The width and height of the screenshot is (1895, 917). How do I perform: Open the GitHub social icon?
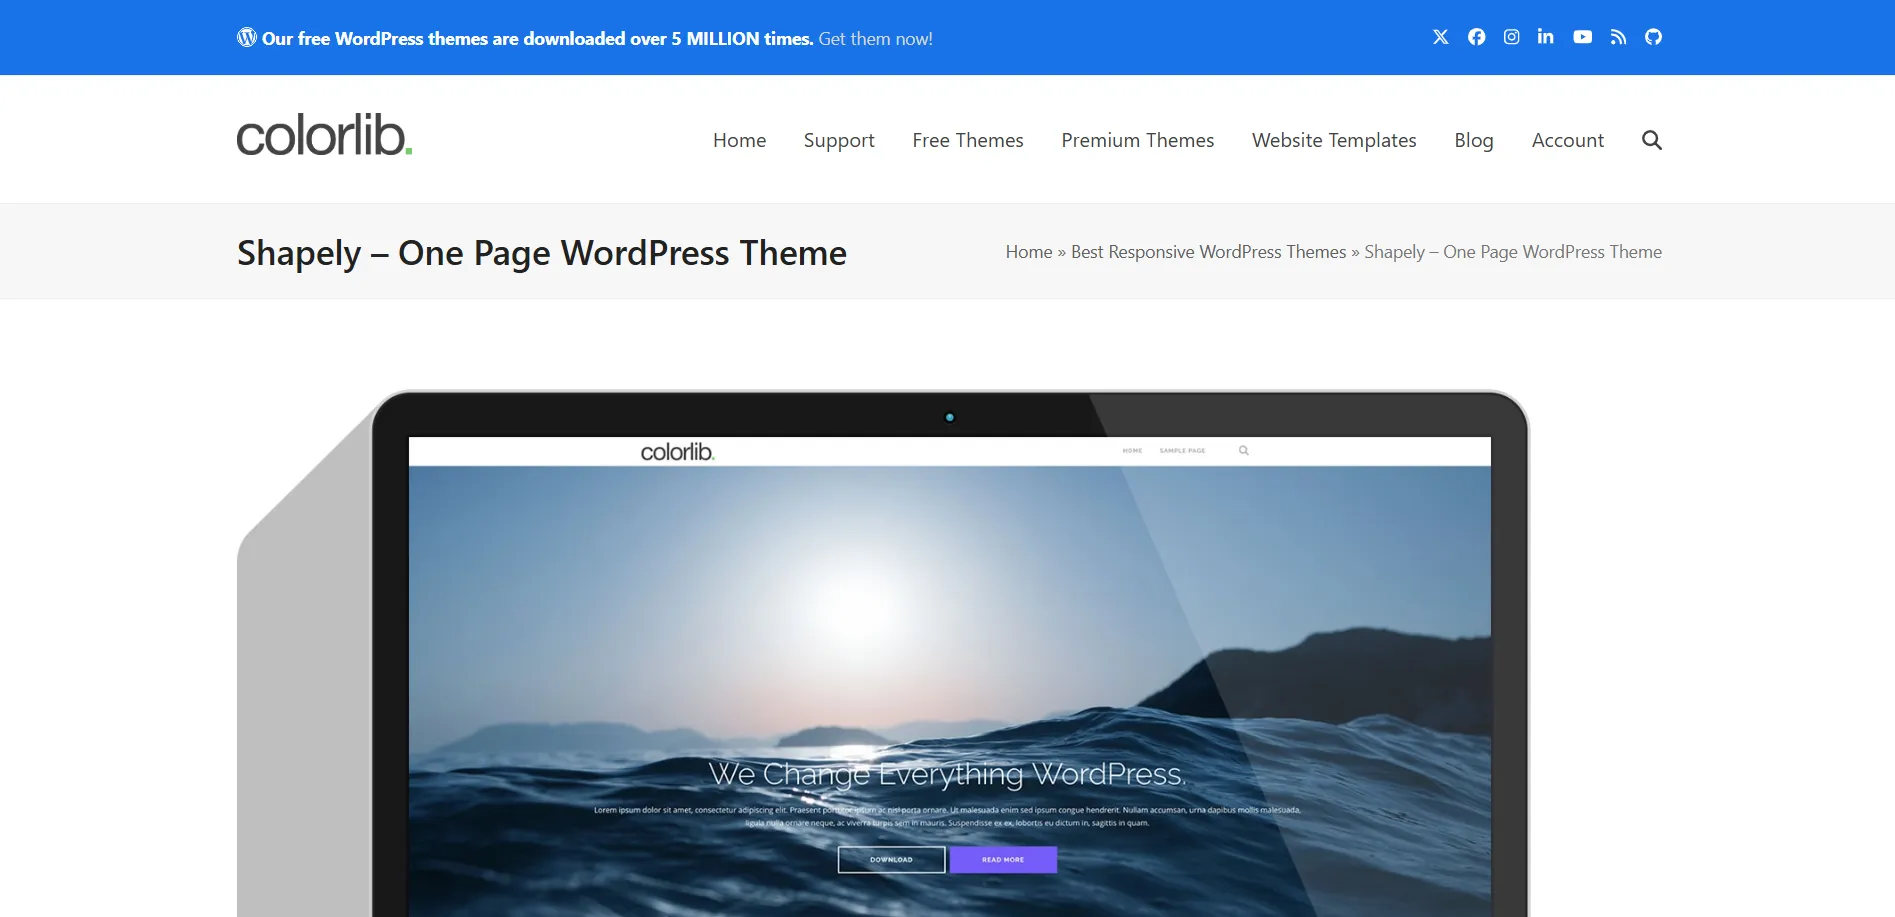[x=1653, y=37]
